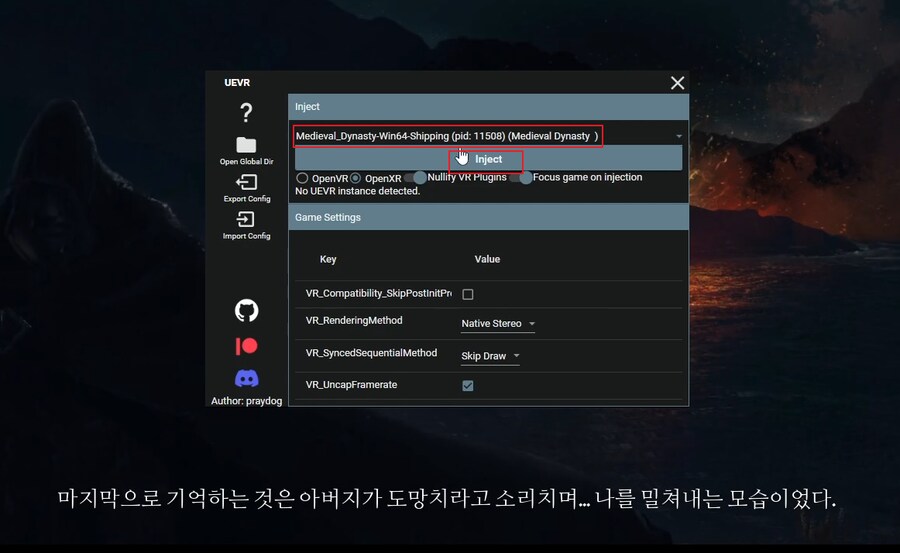
Task: Check the VR_Compatibility_SkipPostInitProperties checkbox
Action: (x=468, y=294)
